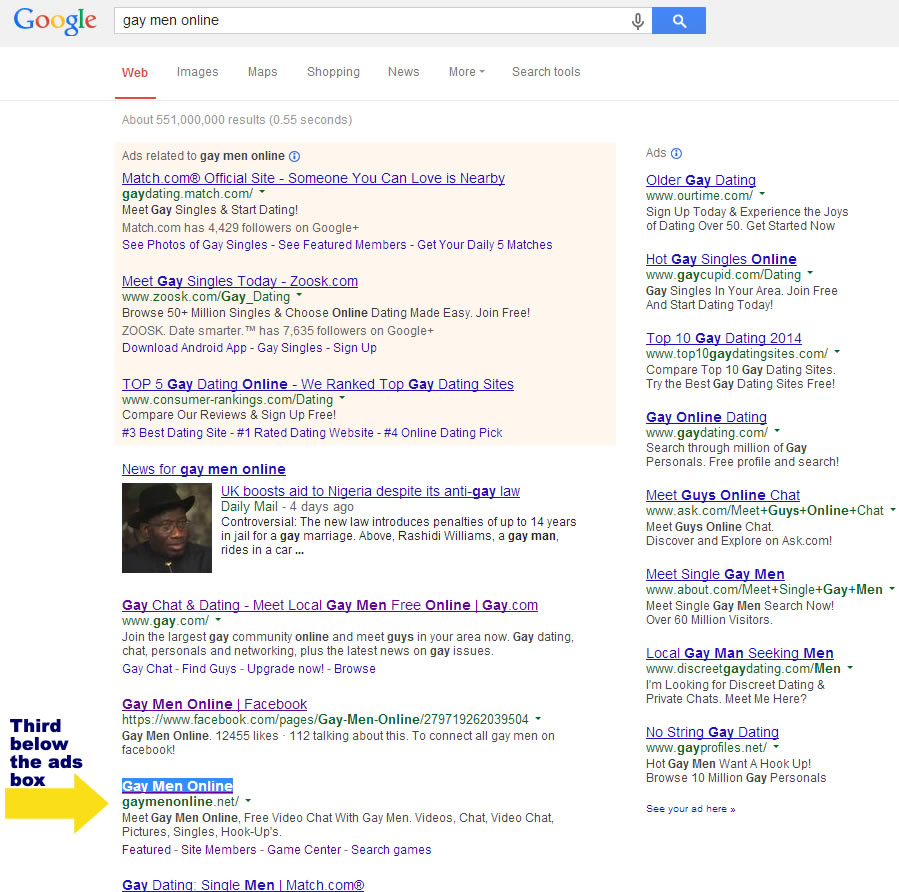Screen dimensions: 899x892
Task: Switch to the News tab
Action: tap(404, 72)
